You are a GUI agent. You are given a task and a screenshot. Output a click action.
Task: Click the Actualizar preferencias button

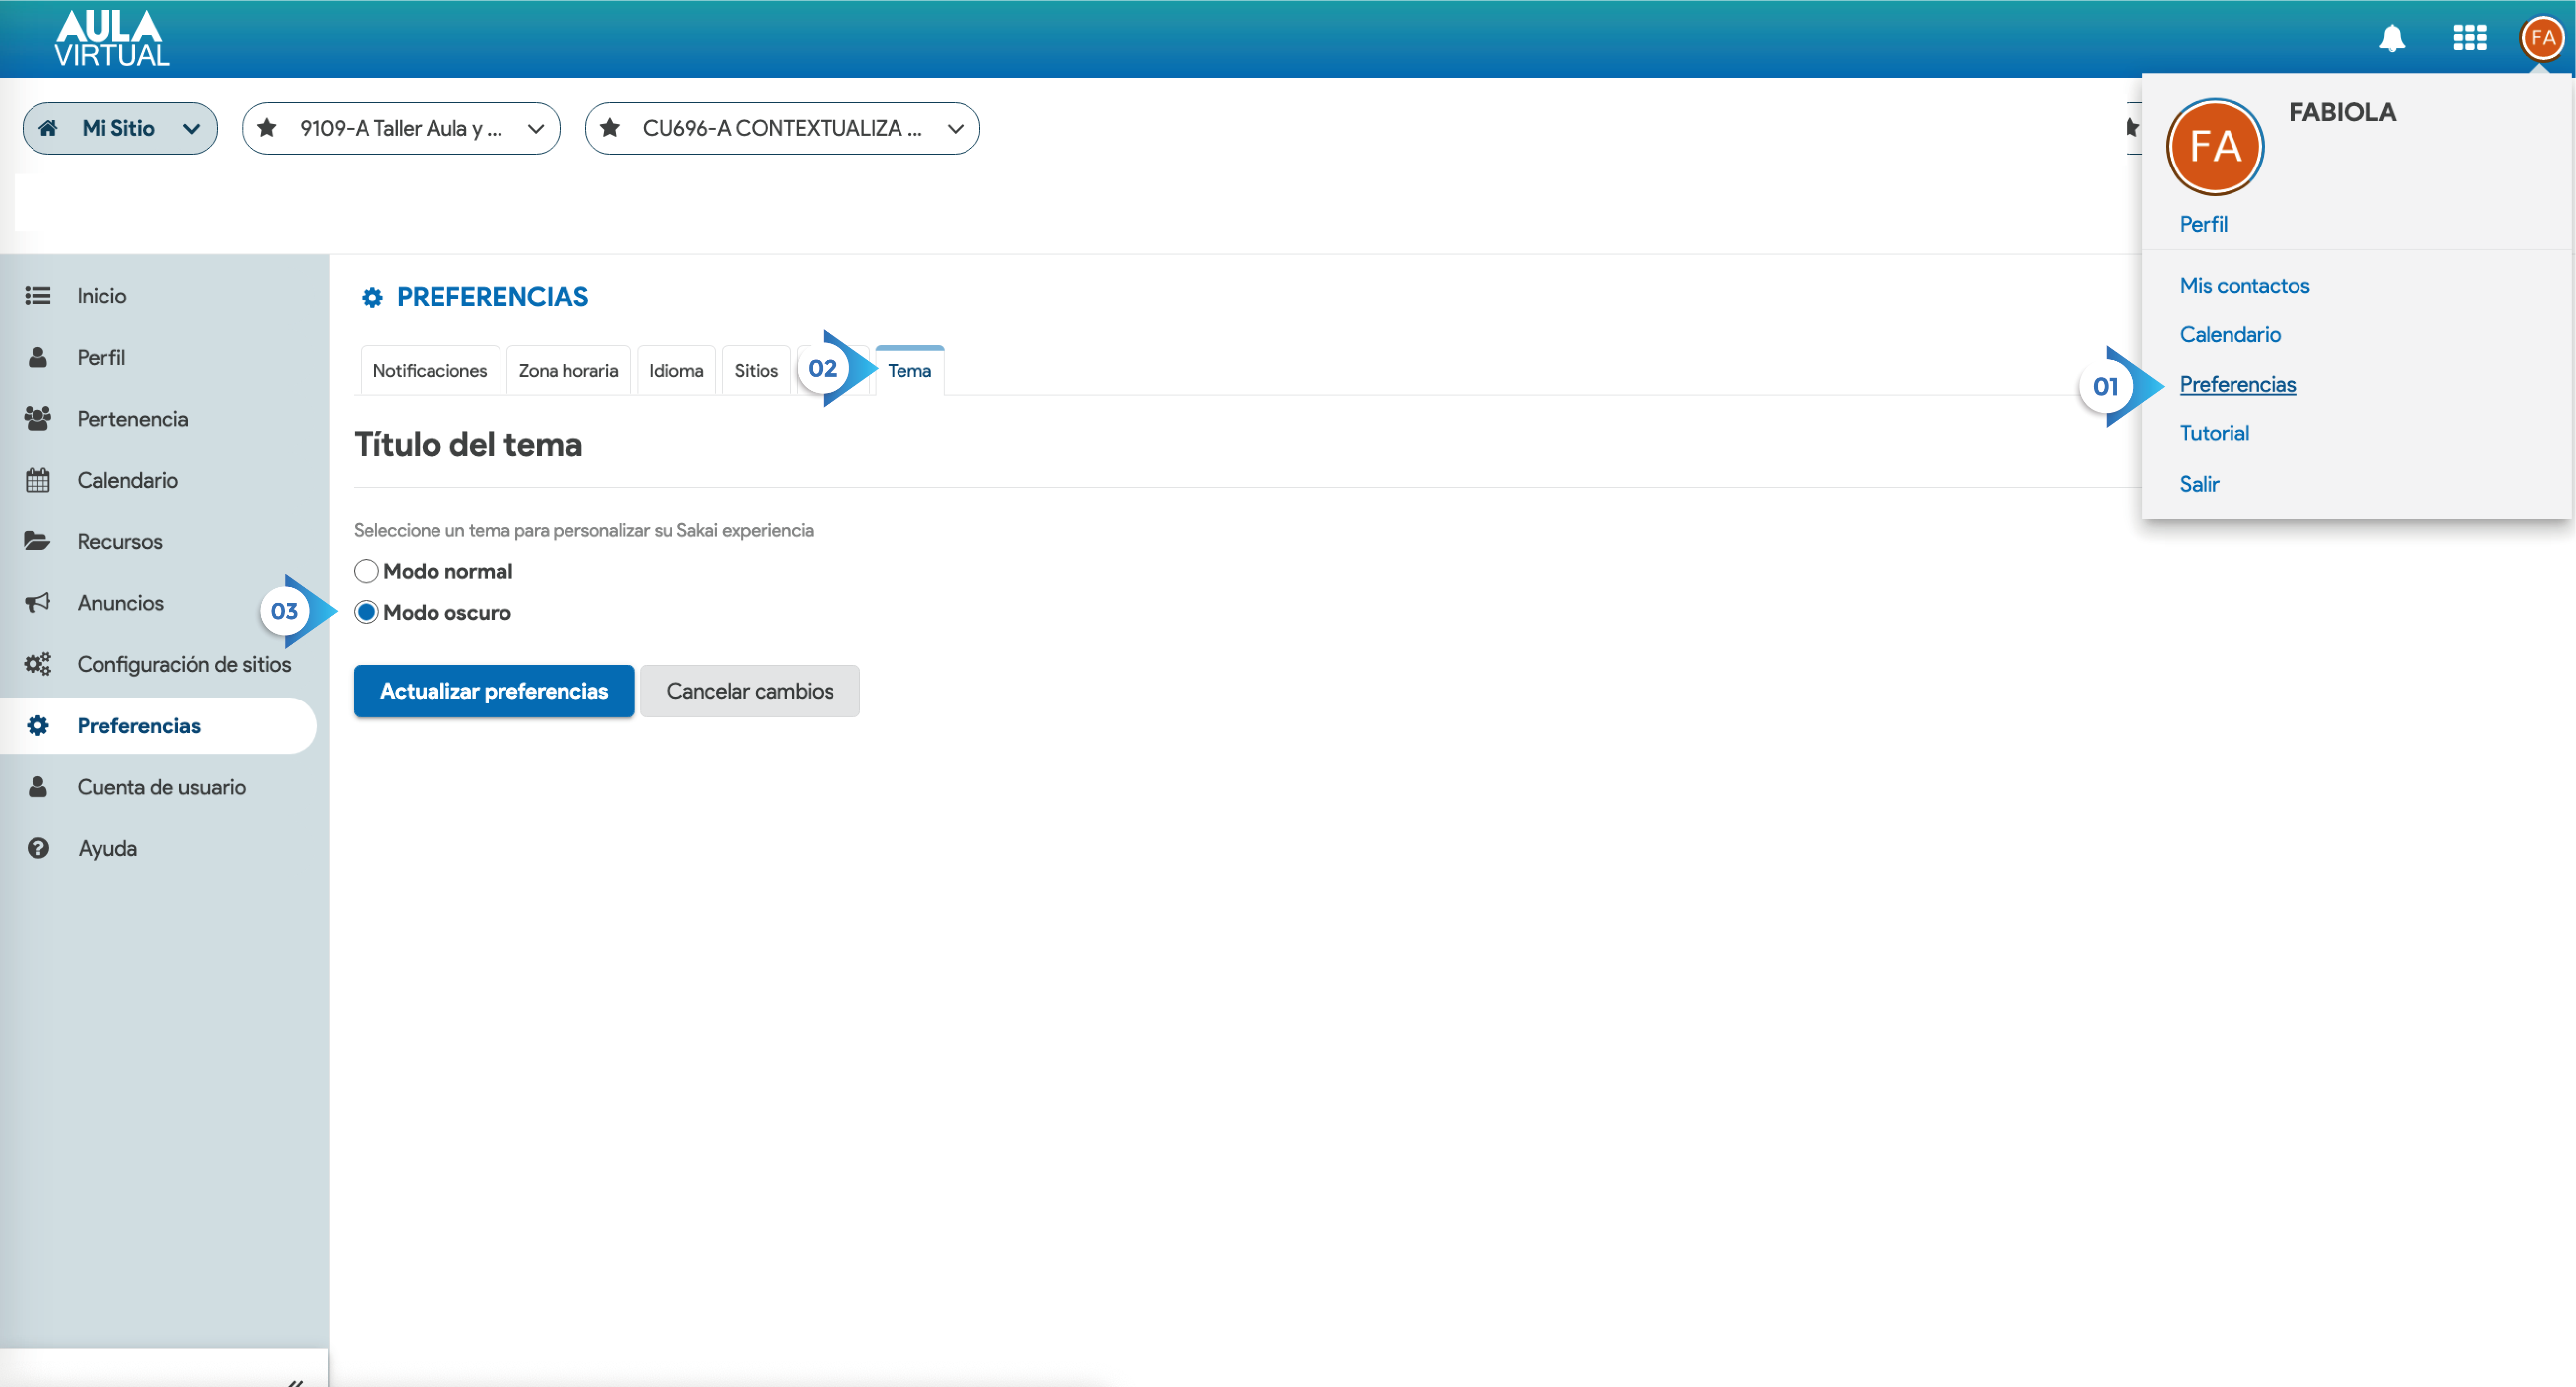tap(493, 691)
